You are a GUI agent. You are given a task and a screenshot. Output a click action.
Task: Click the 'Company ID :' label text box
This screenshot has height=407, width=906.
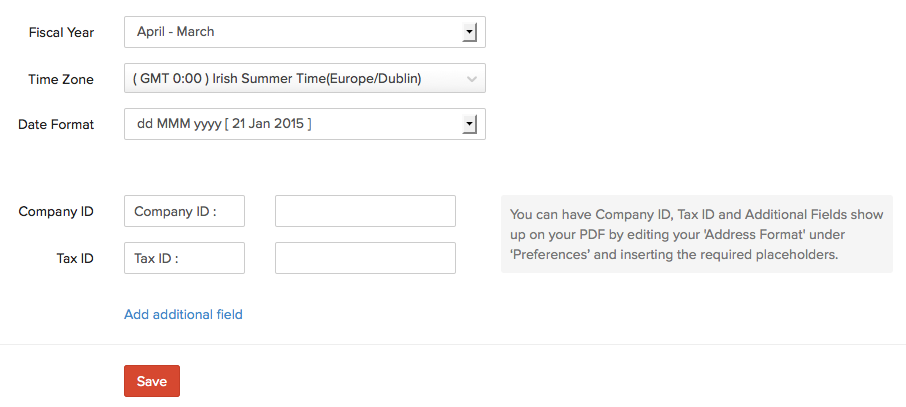tap(185, 211)
